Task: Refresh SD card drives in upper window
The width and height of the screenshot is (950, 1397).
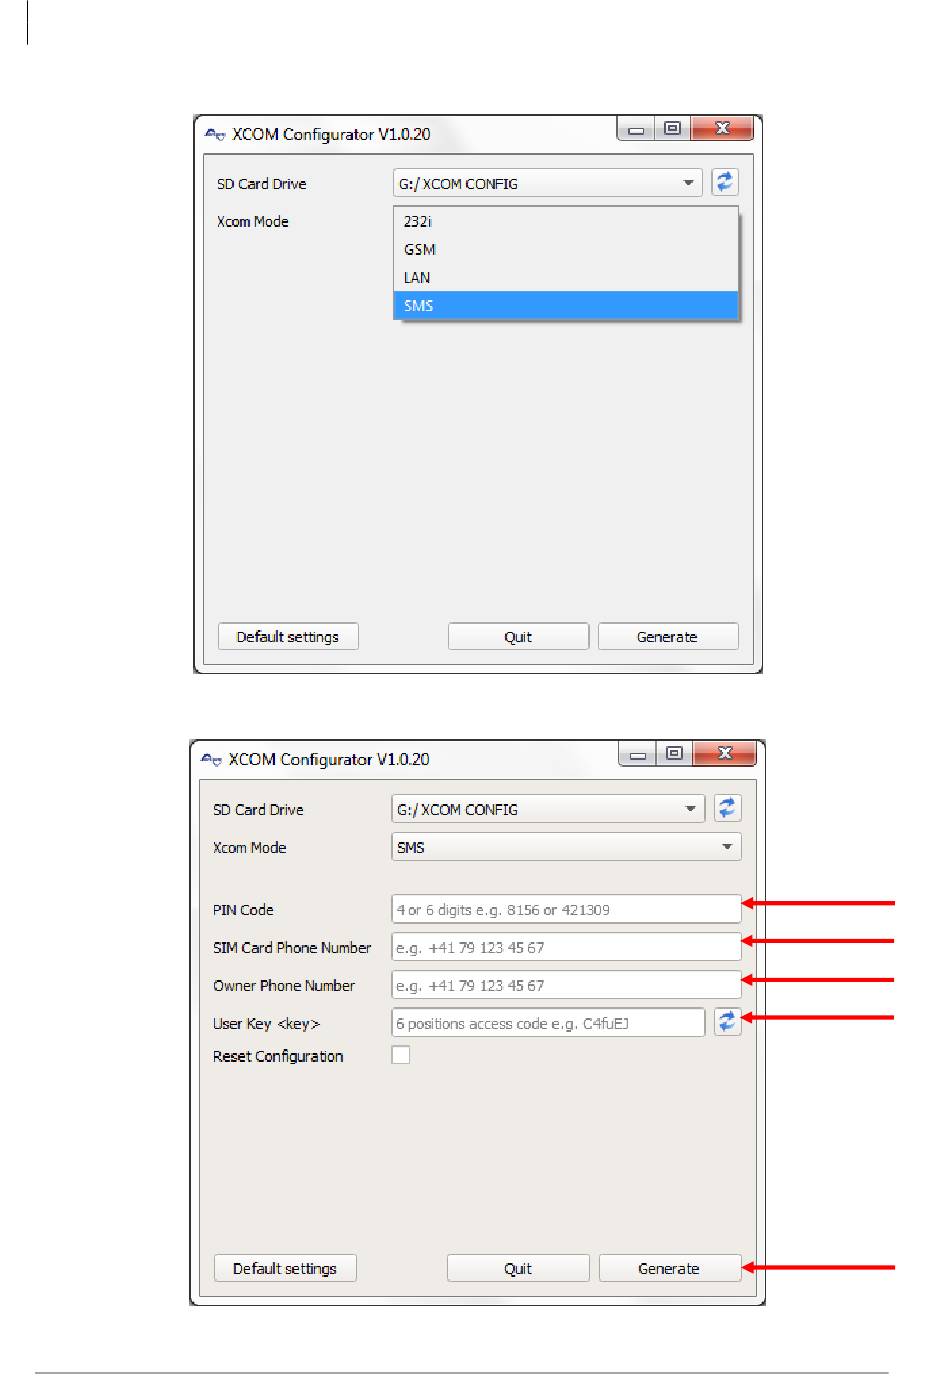Action: pyautogui.click(x=725, y=182)
